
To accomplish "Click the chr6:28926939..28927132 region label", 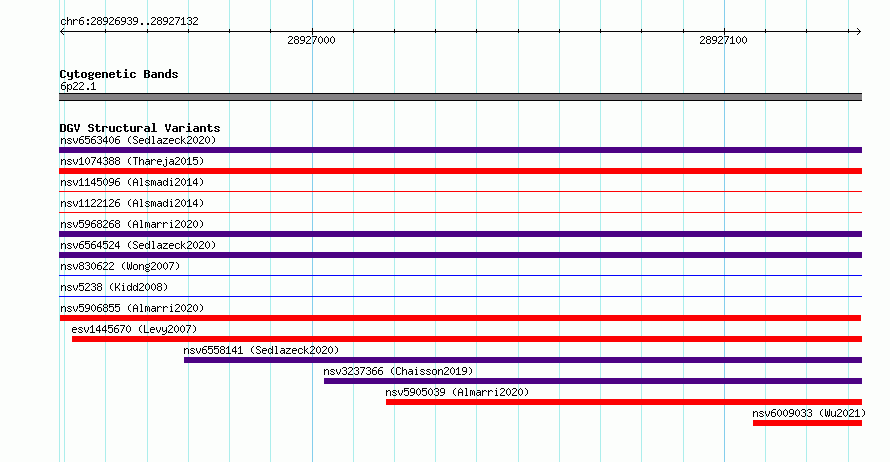I will point(129,21).
